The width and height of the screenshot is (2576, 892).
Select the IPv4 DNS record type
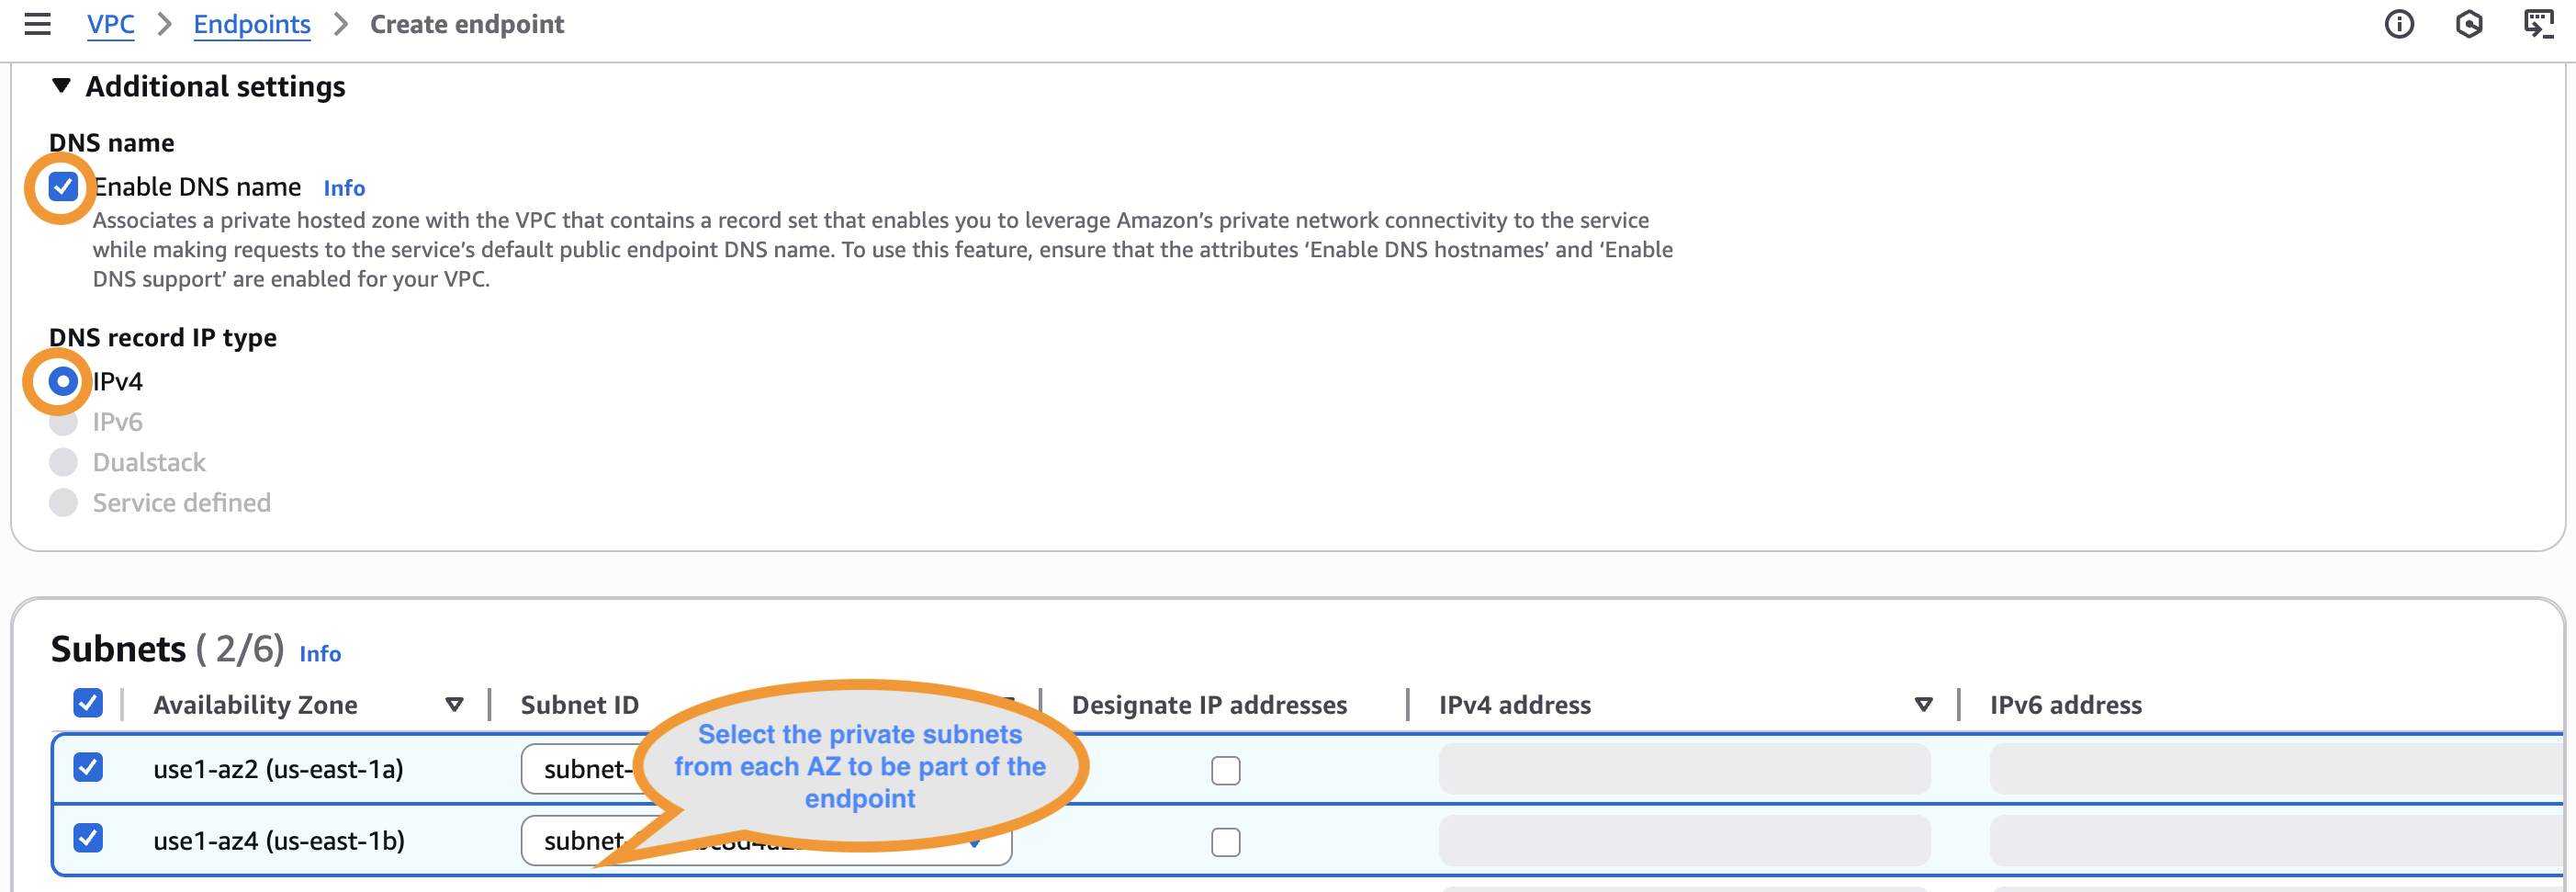[x=63, y=381]
